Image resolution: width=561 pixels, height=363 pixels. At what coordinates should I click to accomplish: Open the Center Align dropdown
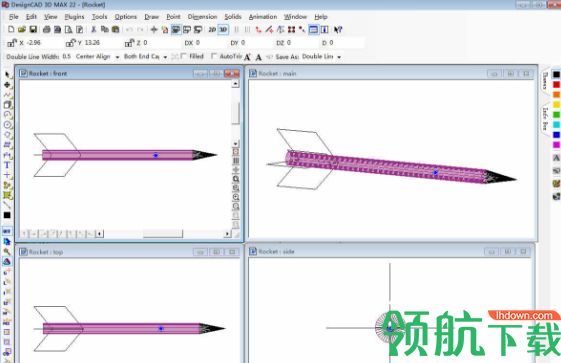117,57
